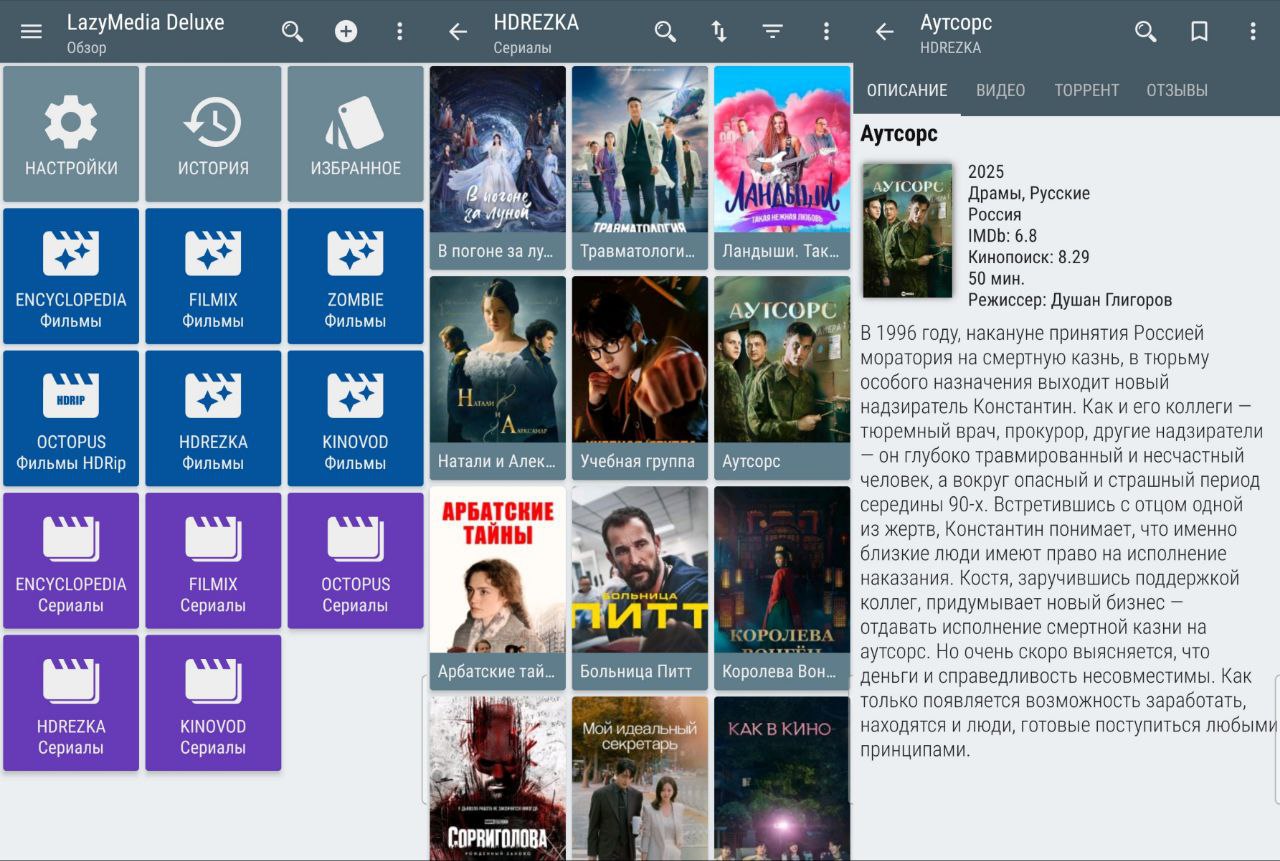Open ENCYCLOPEDIA Сериалы tile
1280x861 pixels.
(x=71, y=561)
